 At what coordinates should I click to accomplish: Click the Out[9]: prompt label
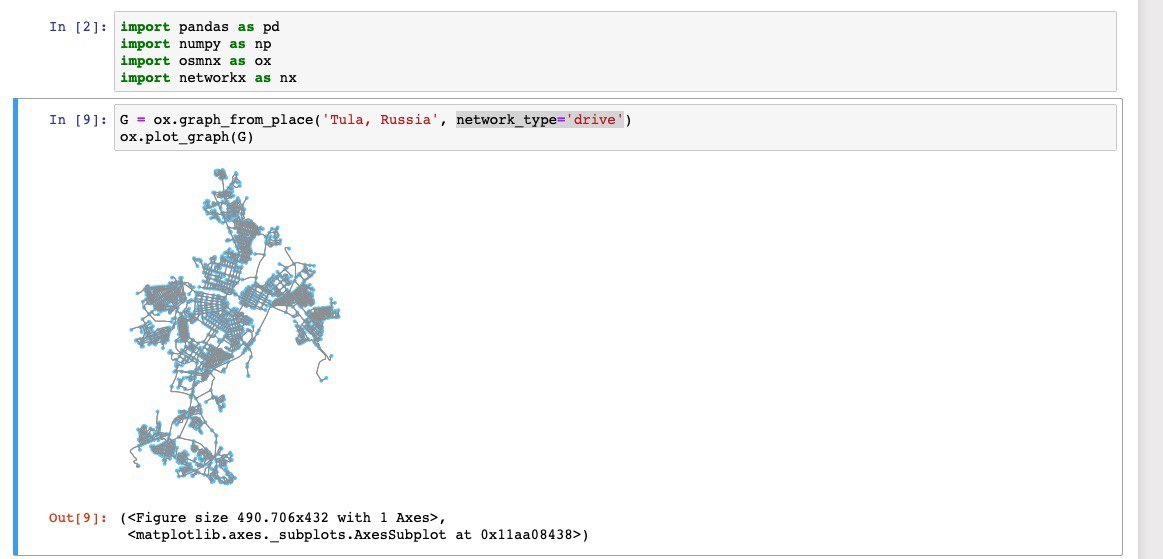point(79,517)
